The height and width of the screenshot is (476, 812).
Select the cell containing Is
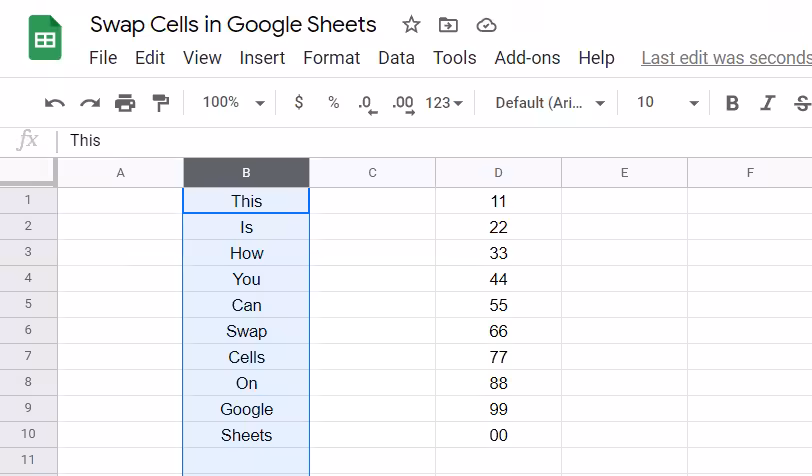pyautogui.click(x=246, y=227)
